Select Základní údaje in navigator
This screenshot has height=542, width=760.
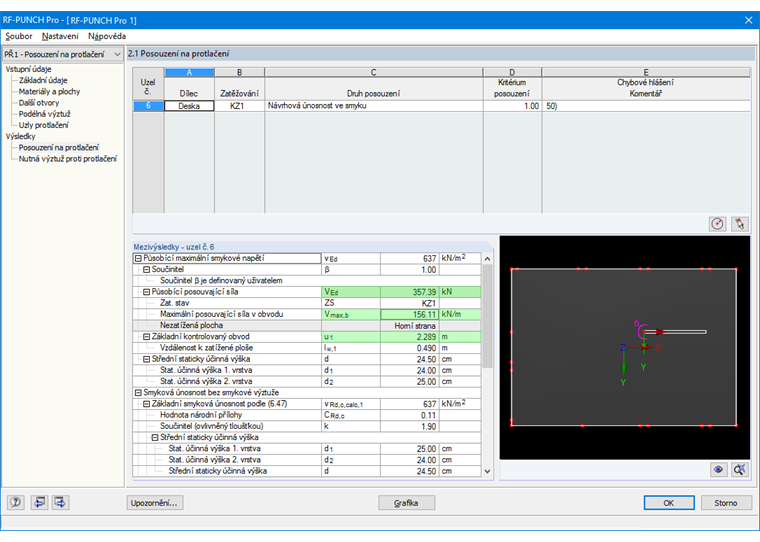tap(43, 80)
